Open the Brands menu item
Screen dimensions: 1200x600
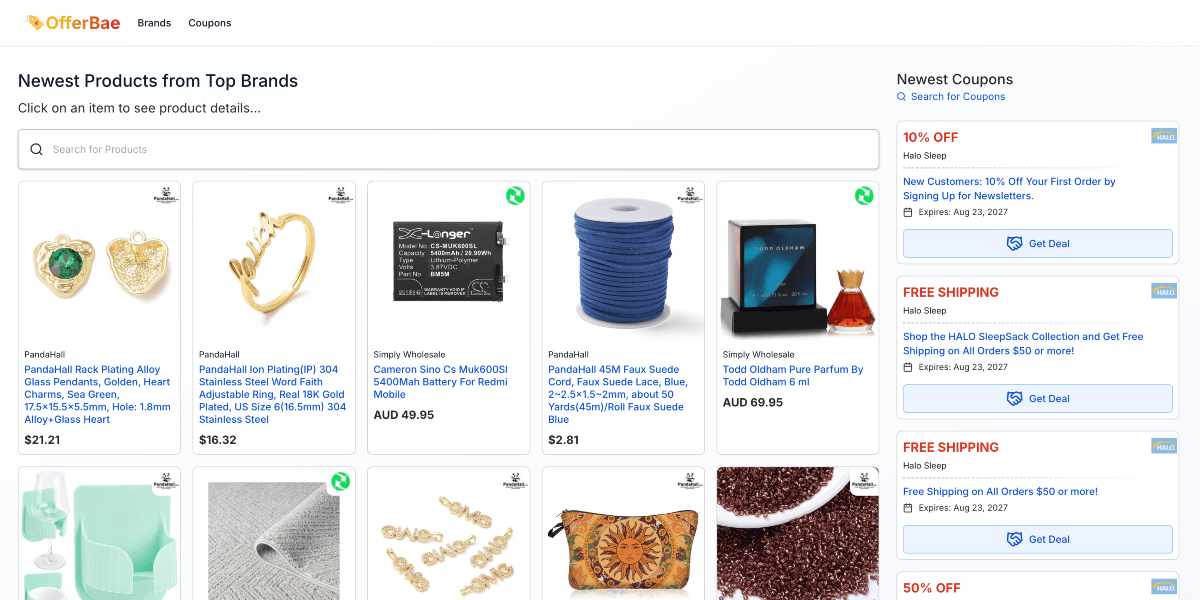pos(154,23)
